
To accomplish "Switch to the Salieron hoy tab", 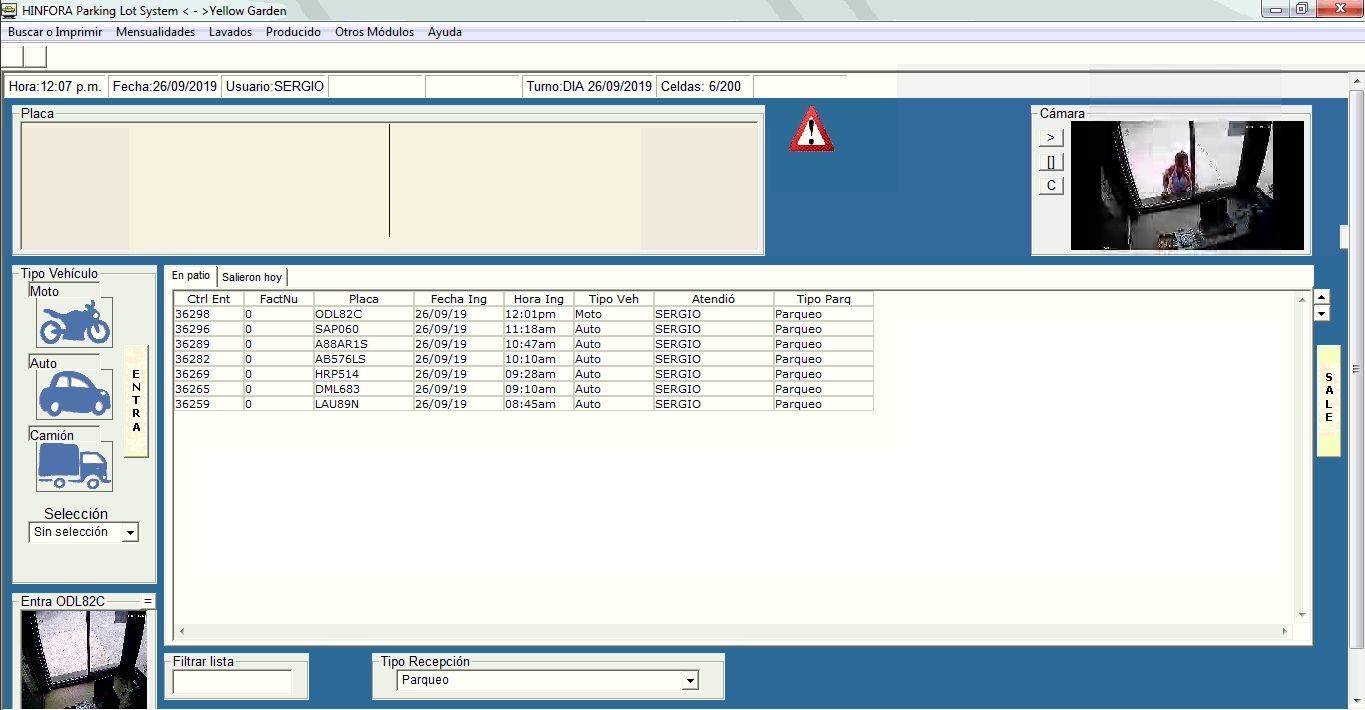I will [252, 277].
